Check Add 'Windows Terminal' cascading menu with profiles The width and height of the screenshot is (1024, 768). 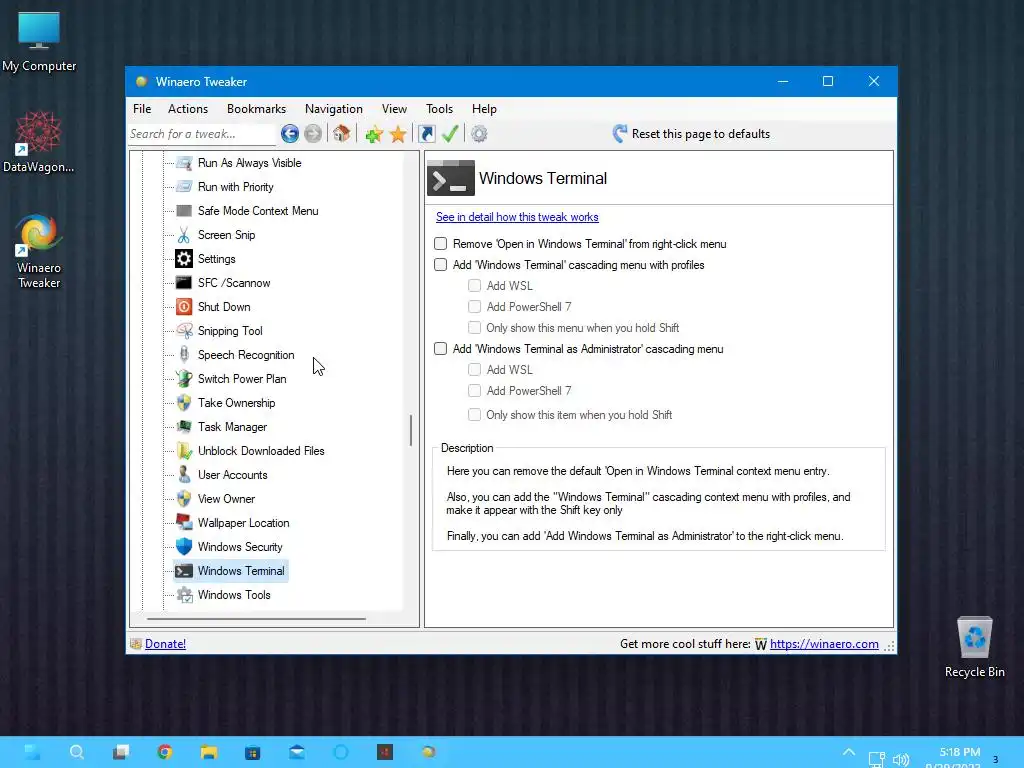(x=441, y=264)
